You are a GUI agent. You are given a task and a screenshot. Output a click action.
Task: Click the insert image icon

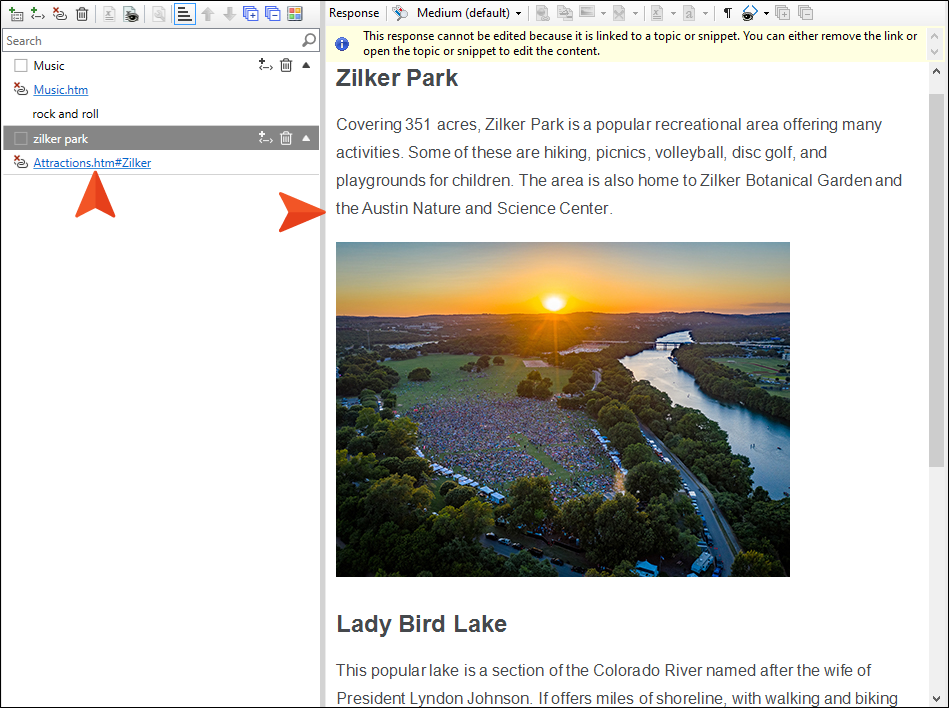point(587,12)
